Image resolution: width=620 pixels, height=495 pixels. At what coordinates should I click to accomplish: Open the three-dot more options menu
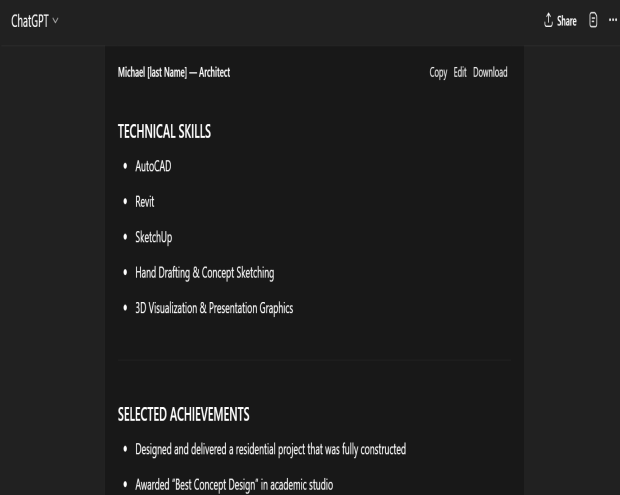coord(612,21)
